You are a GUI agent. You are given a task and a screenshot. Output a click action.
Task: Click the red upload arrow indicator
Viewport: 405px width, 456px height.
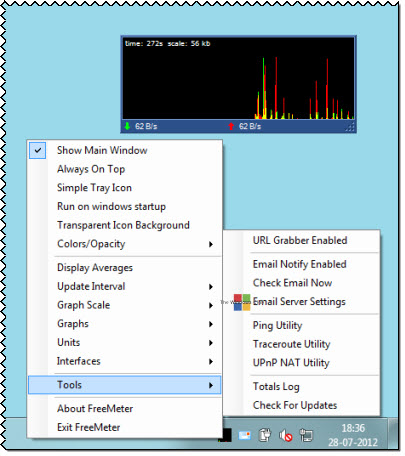[231, 126]
